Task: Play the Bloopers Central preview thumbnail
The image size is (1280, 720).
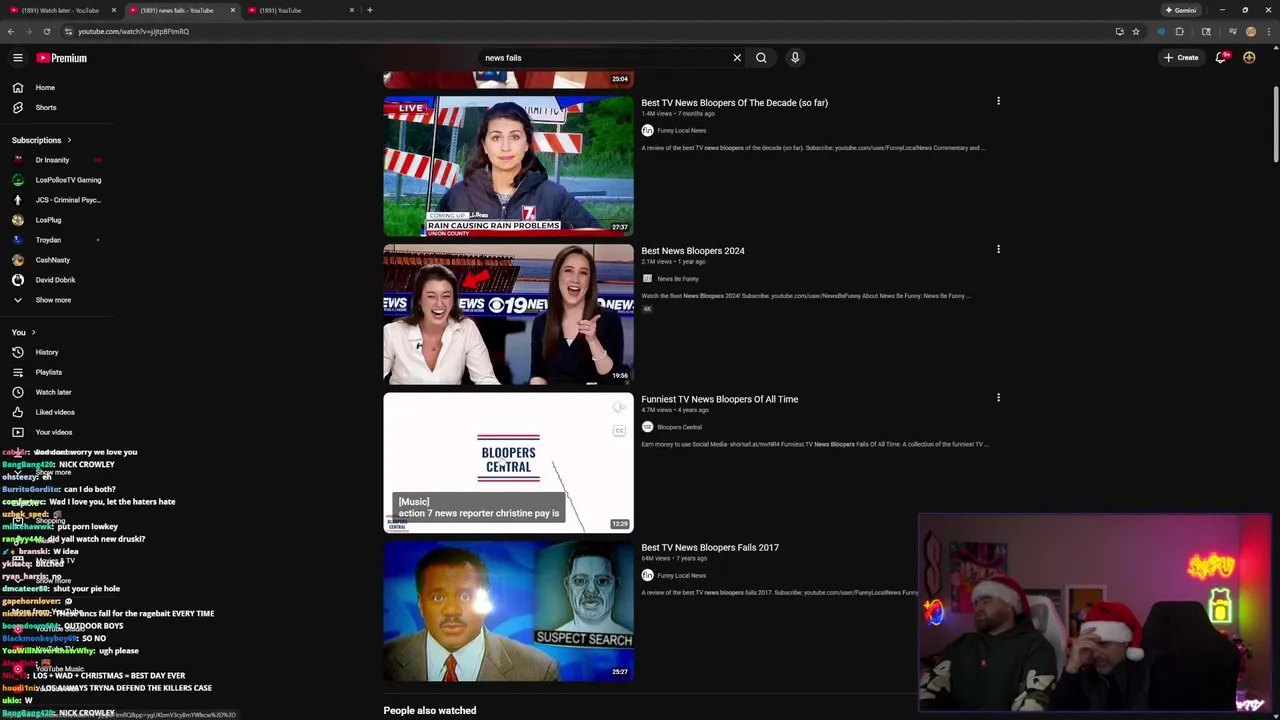Action: [x=508, y=462]
